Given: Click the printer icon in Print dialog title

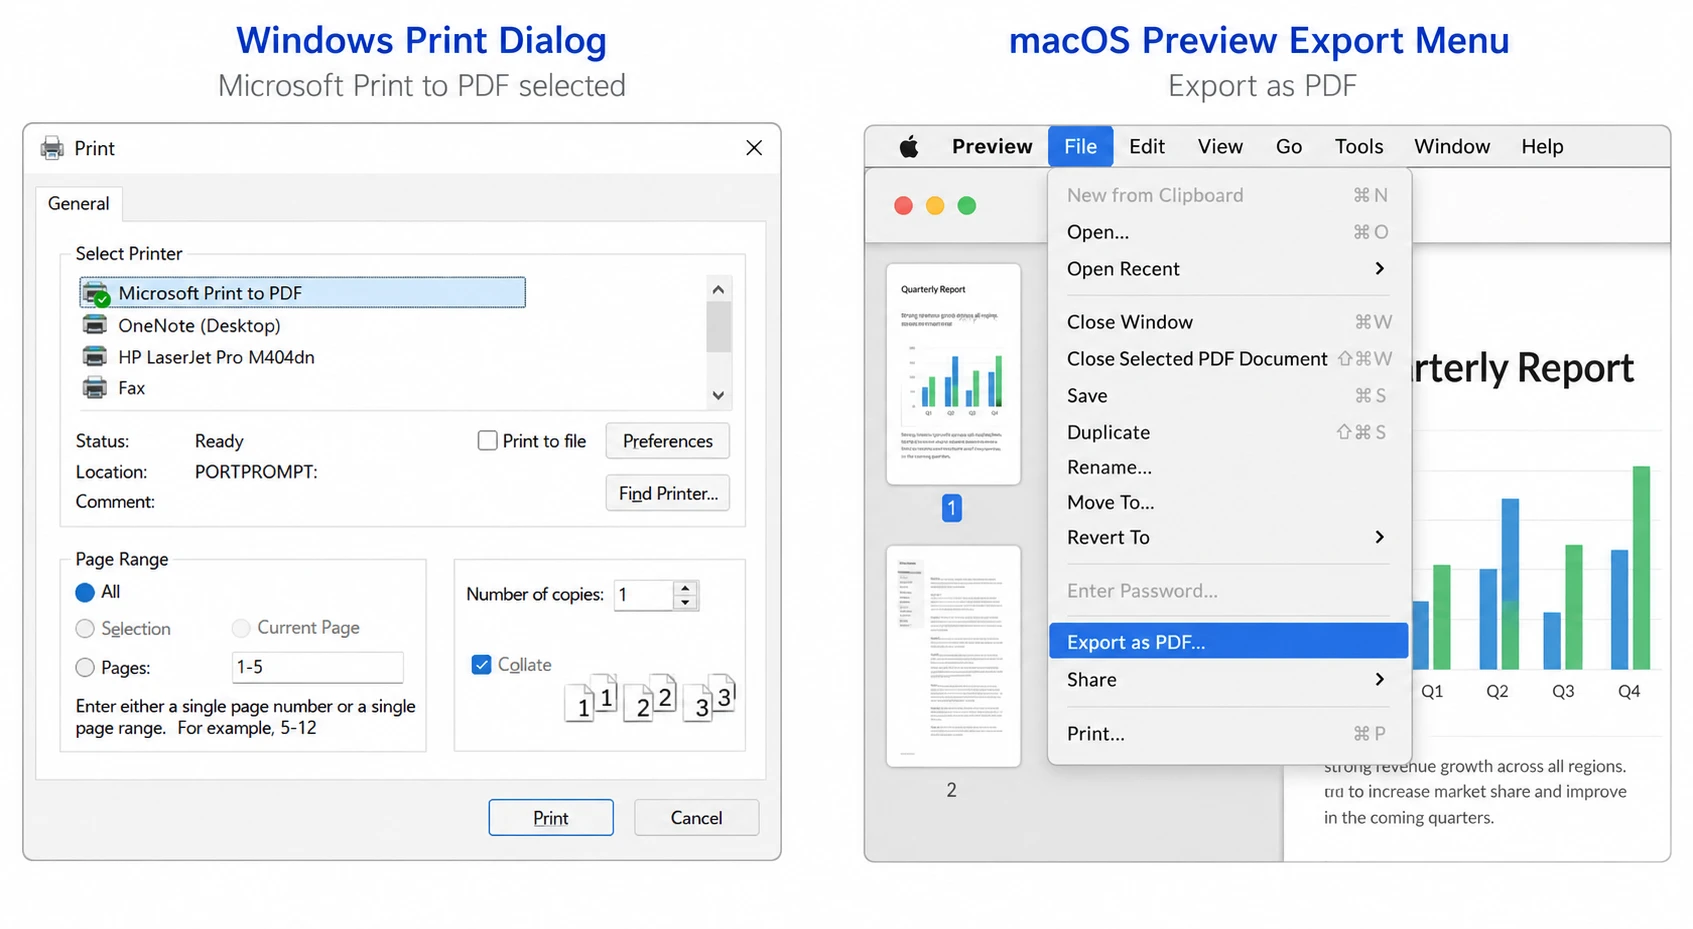Looking at the screenshot, I should tap(52, 148).
